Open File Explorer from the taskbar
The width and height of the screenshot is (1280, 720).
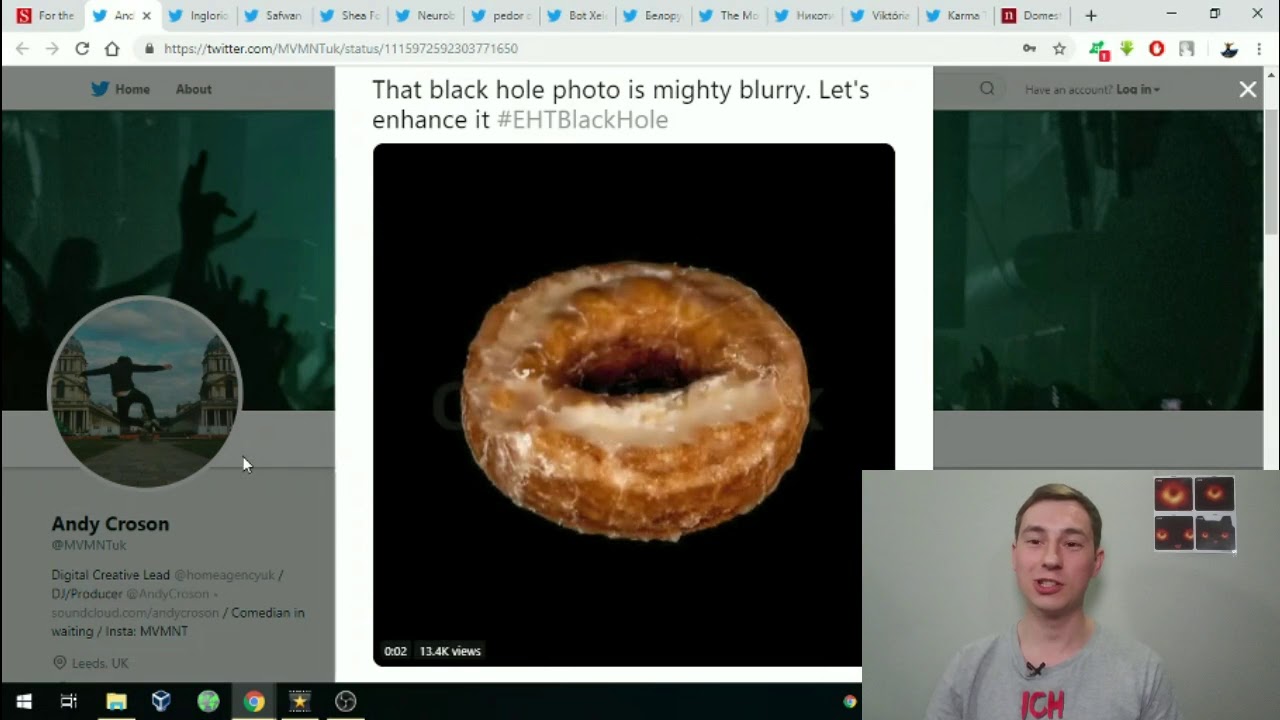point(116,701)
